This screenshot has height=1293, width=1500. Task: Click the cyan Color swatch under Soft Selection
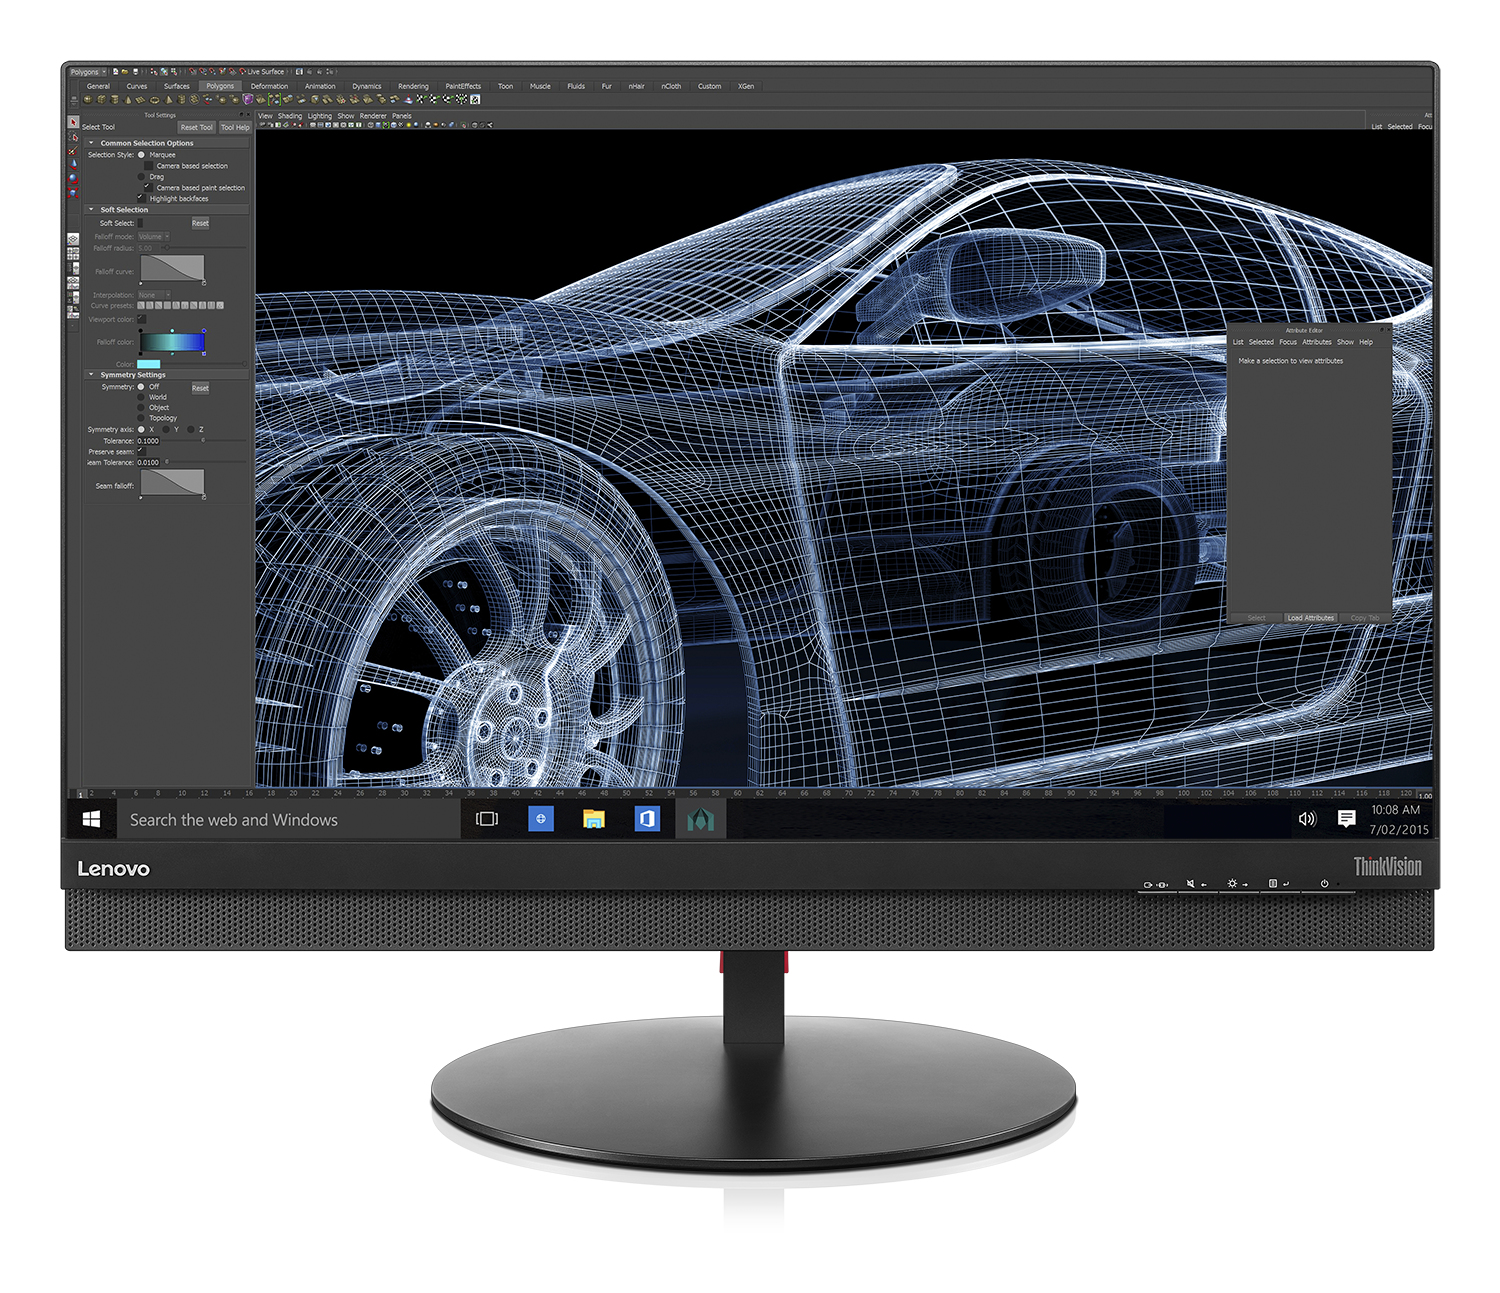coord(149,364)
